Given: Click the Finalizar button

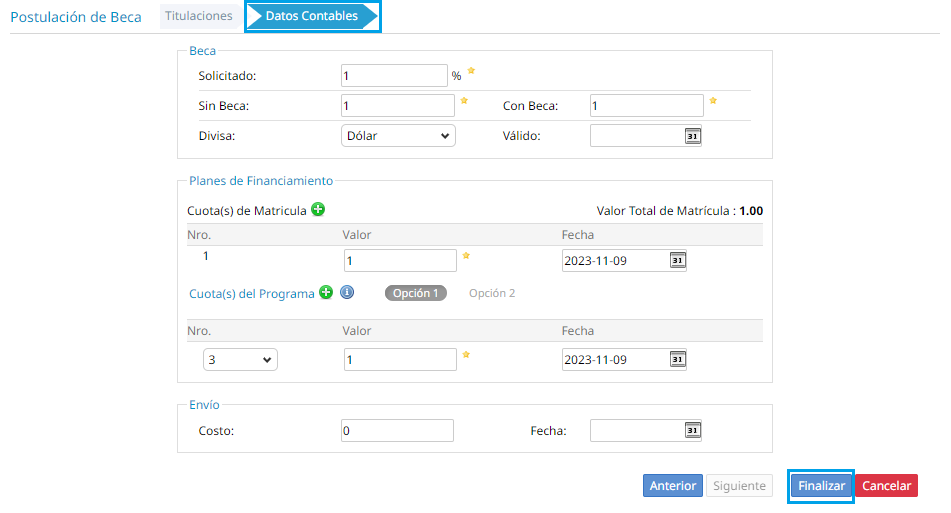Looking at the screenshot, I should (821, 485).
